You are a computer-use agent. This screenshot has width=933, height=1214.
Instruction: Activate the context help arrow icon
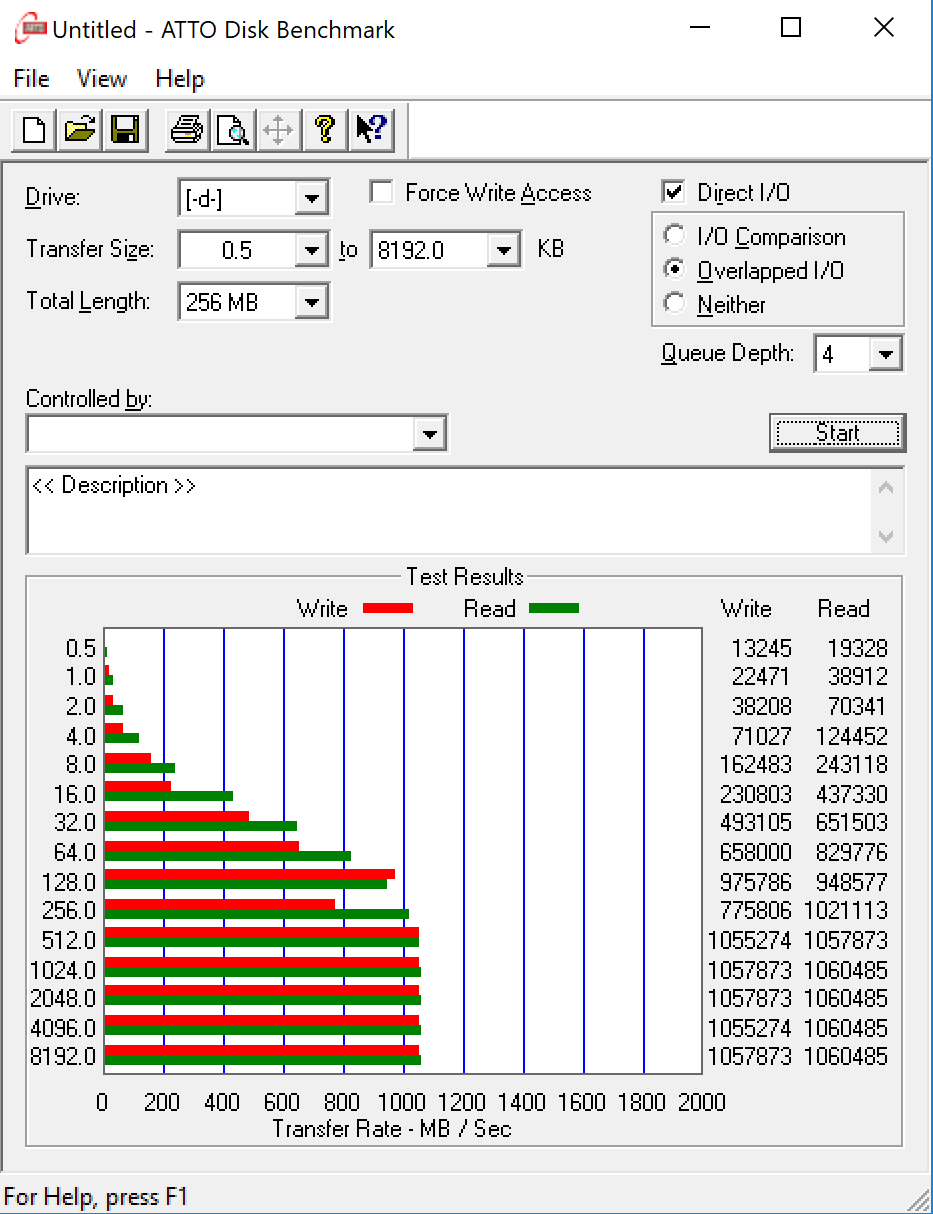tap(371, 130)
